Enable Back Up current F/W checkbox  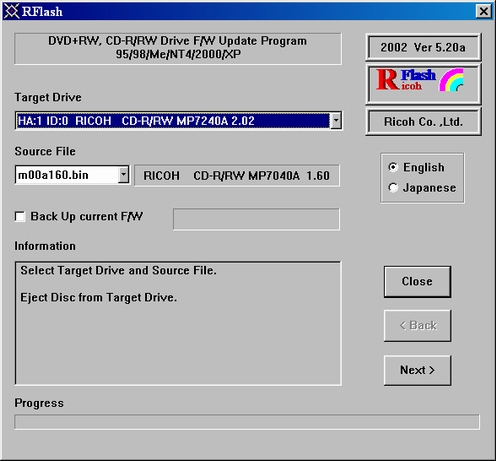pyautogui.click(x=20, y=217)
